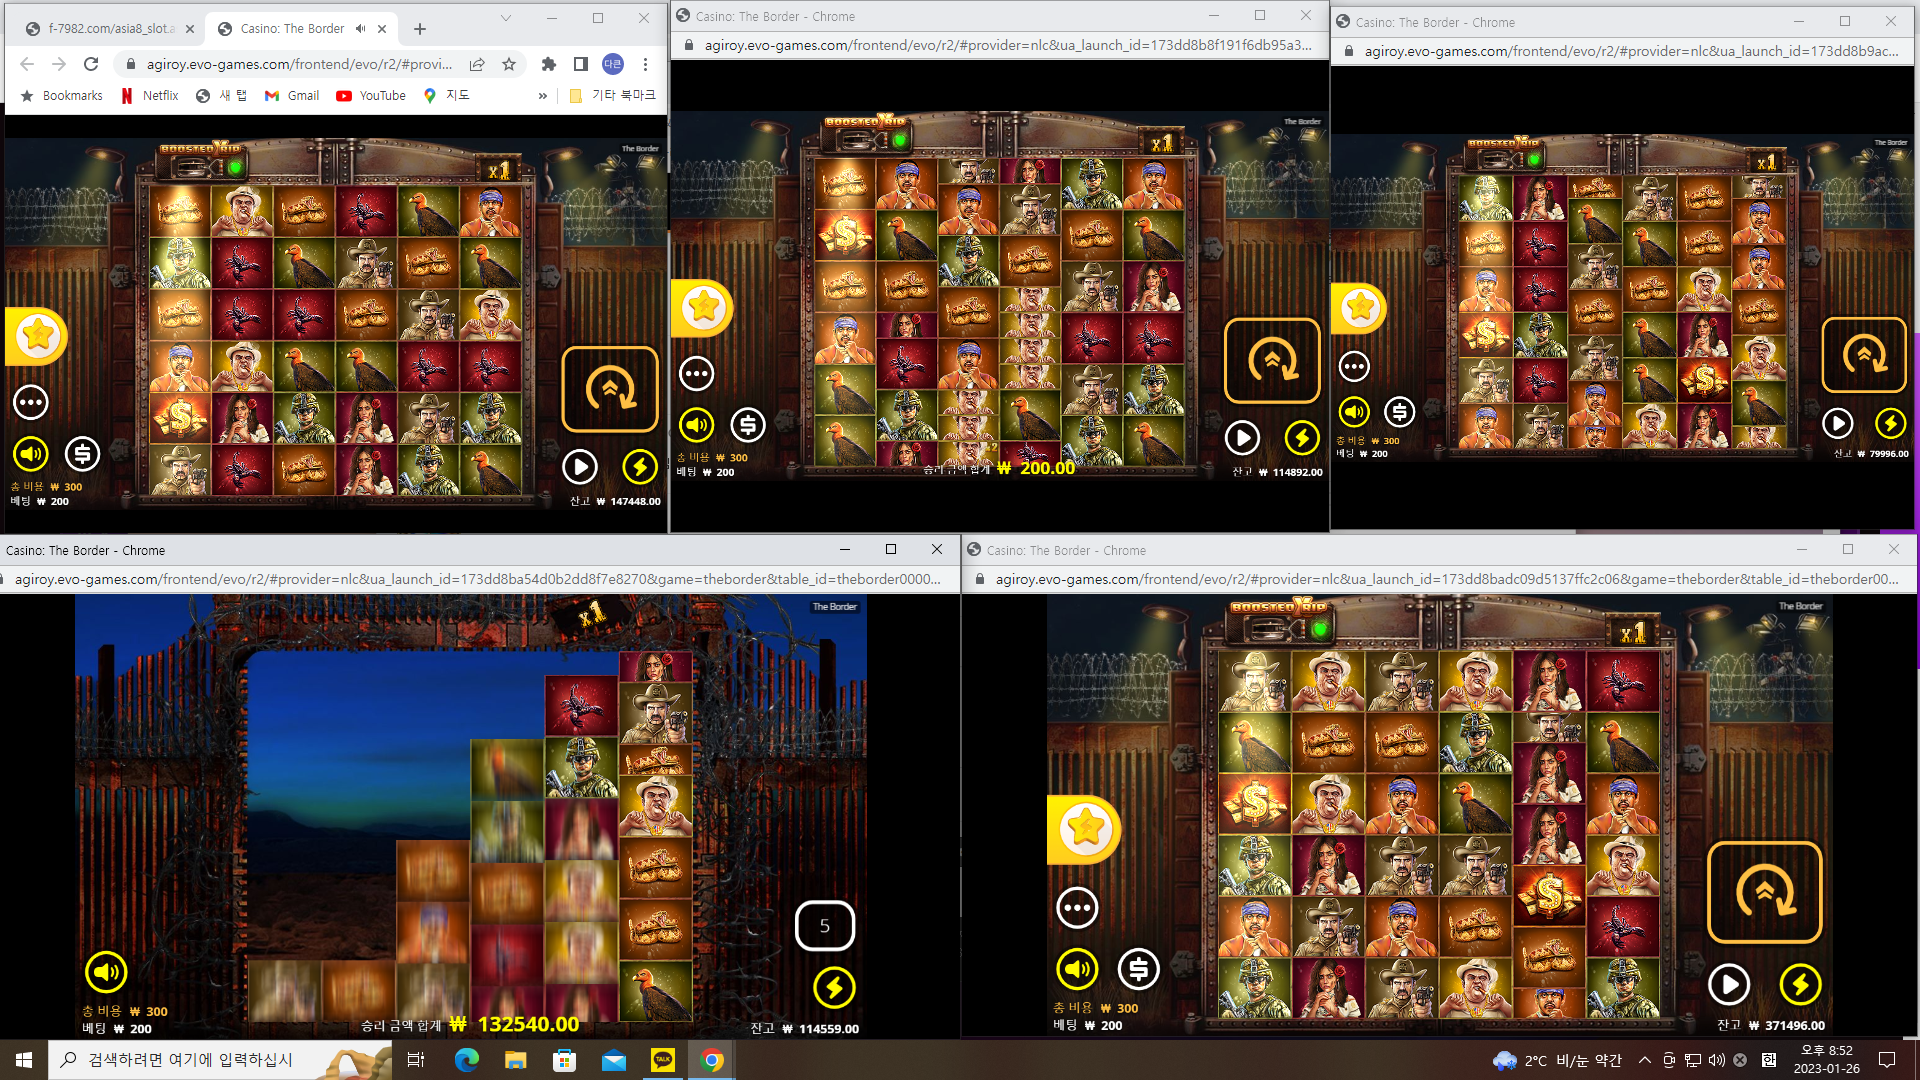Open bet coin settings, balance 114892.00 game
Screen dimensions: 1920x1080
(748, 425)
